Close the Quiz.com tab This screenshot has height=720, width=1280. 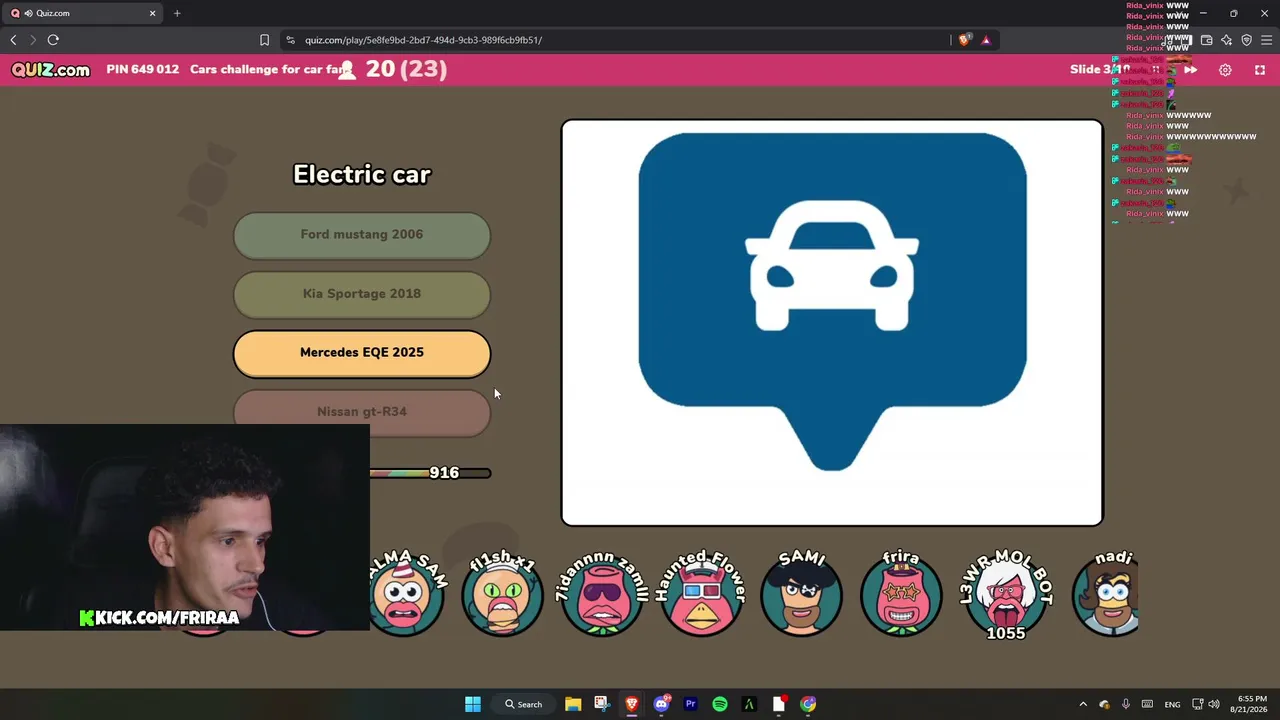pos(152,13)
